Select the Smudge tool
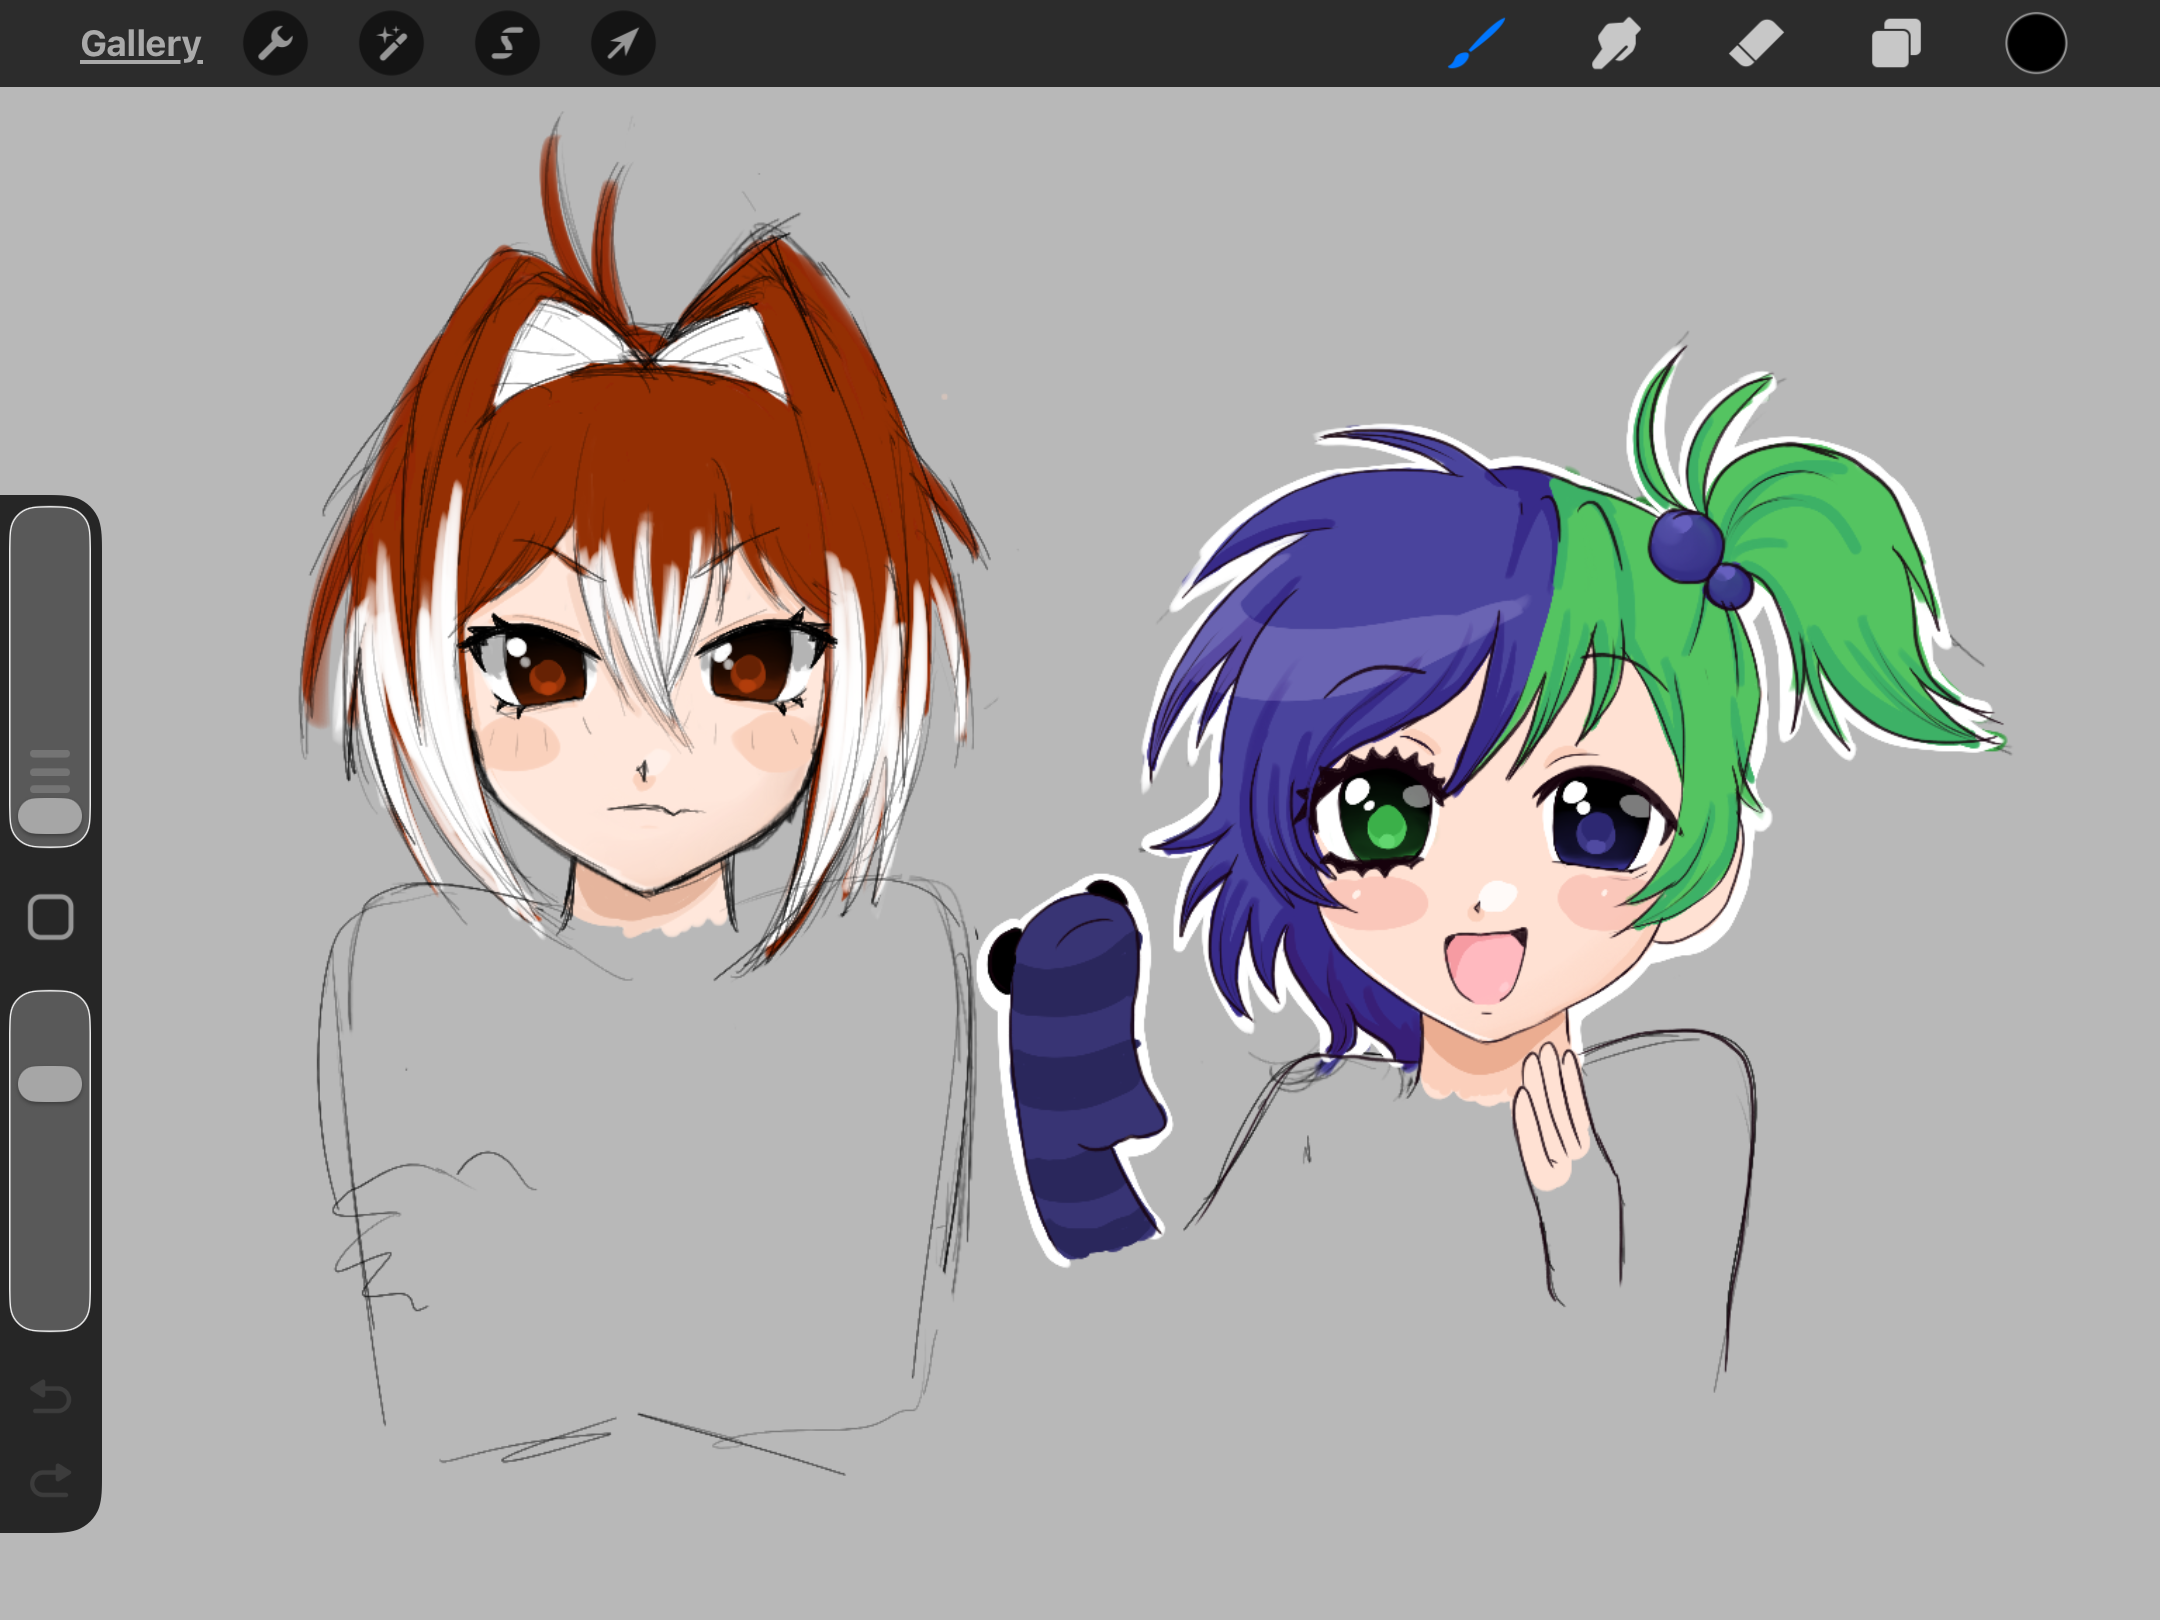The image size is (2160, 1620). click(x=1616, y=44)
